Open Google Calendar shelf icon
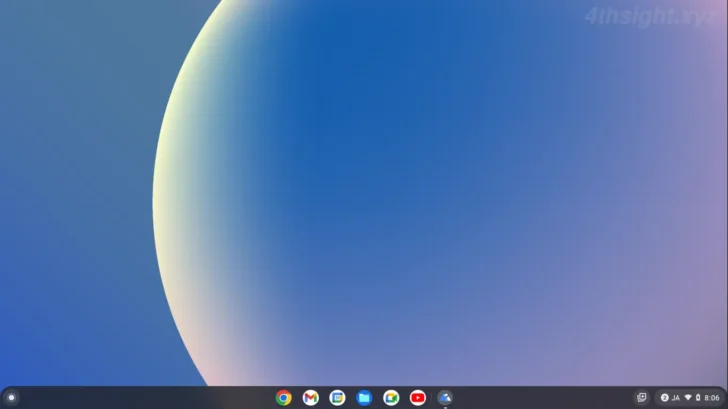 click(338, 398)
